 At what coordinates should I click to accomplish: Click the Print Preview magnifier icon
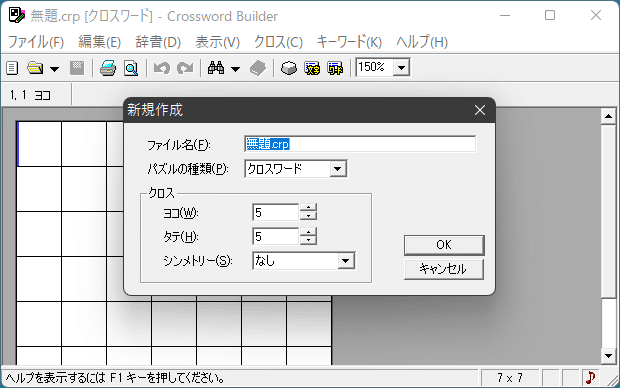(x=131, y=68)
